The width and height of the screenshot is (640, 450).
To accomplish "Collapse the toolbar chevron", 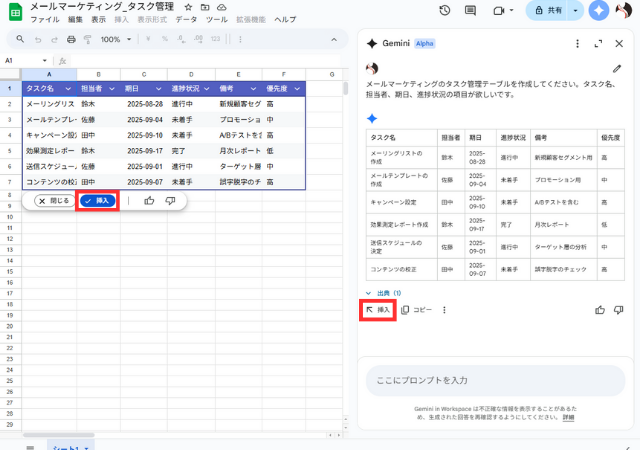I will coord(334,40).
